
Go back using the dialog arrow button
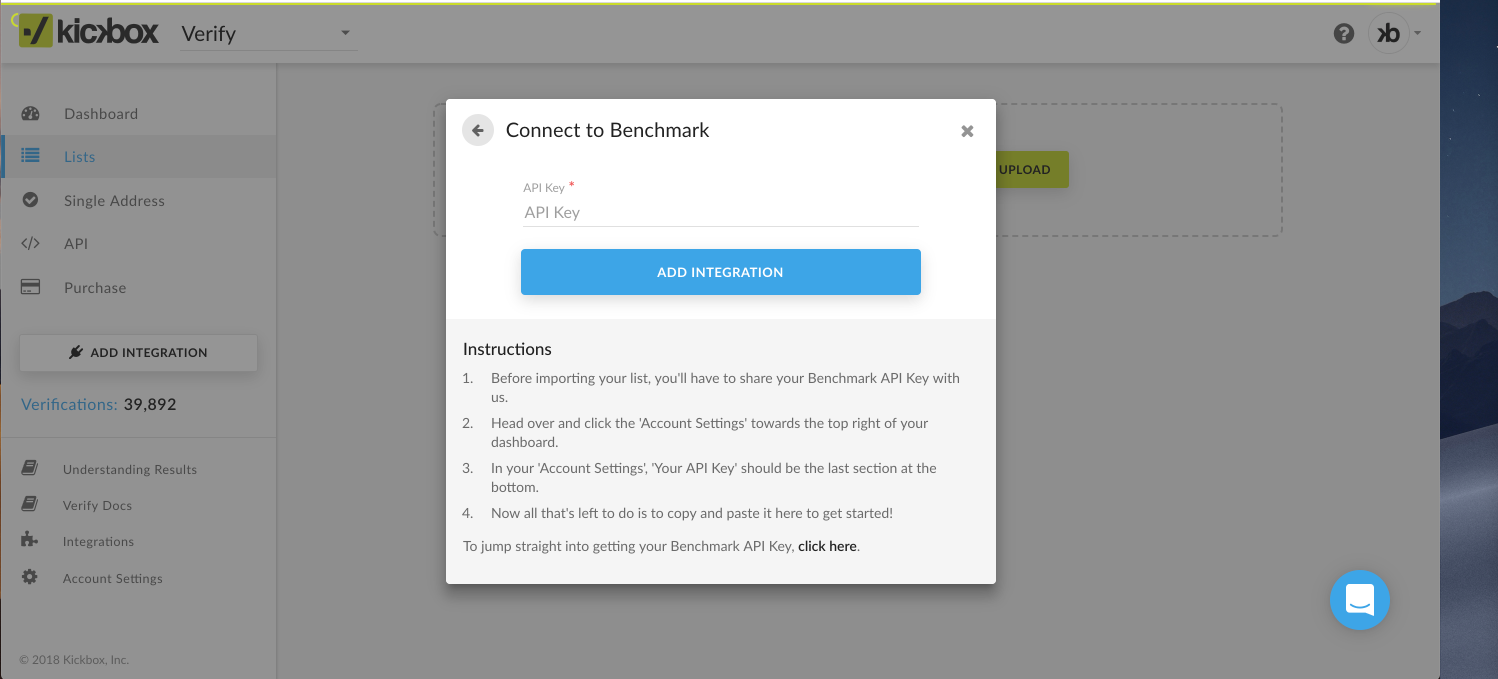(478, 130)
